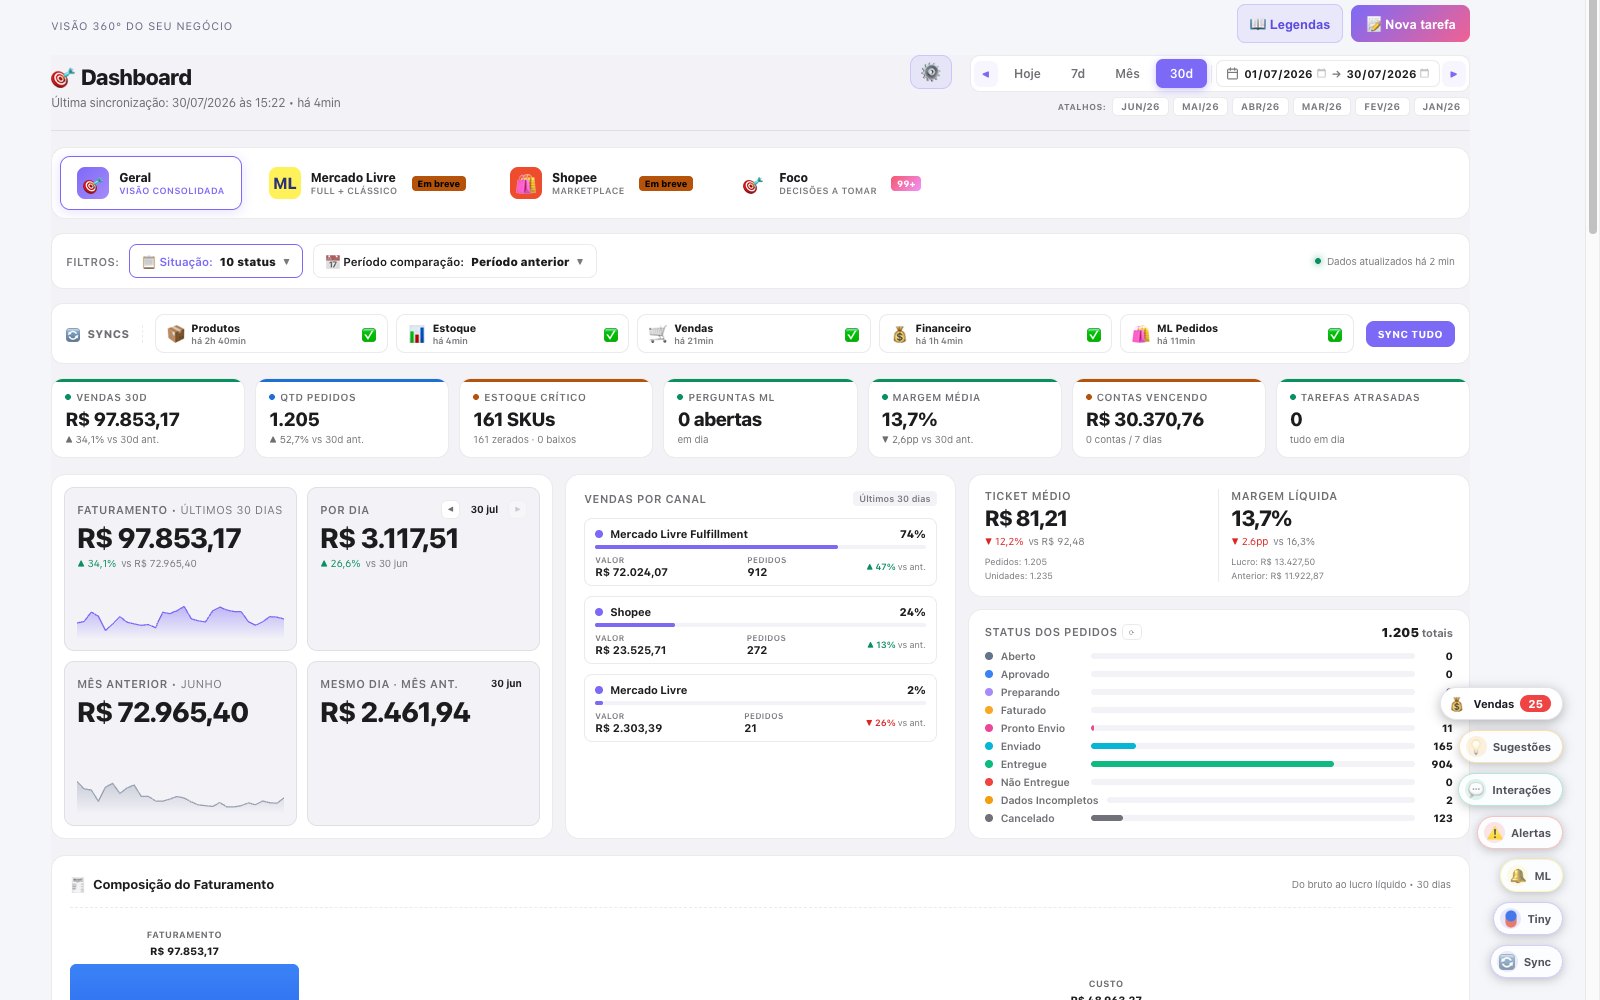
Task: Click the Legendas button
Action: [x=1290, y=24]
